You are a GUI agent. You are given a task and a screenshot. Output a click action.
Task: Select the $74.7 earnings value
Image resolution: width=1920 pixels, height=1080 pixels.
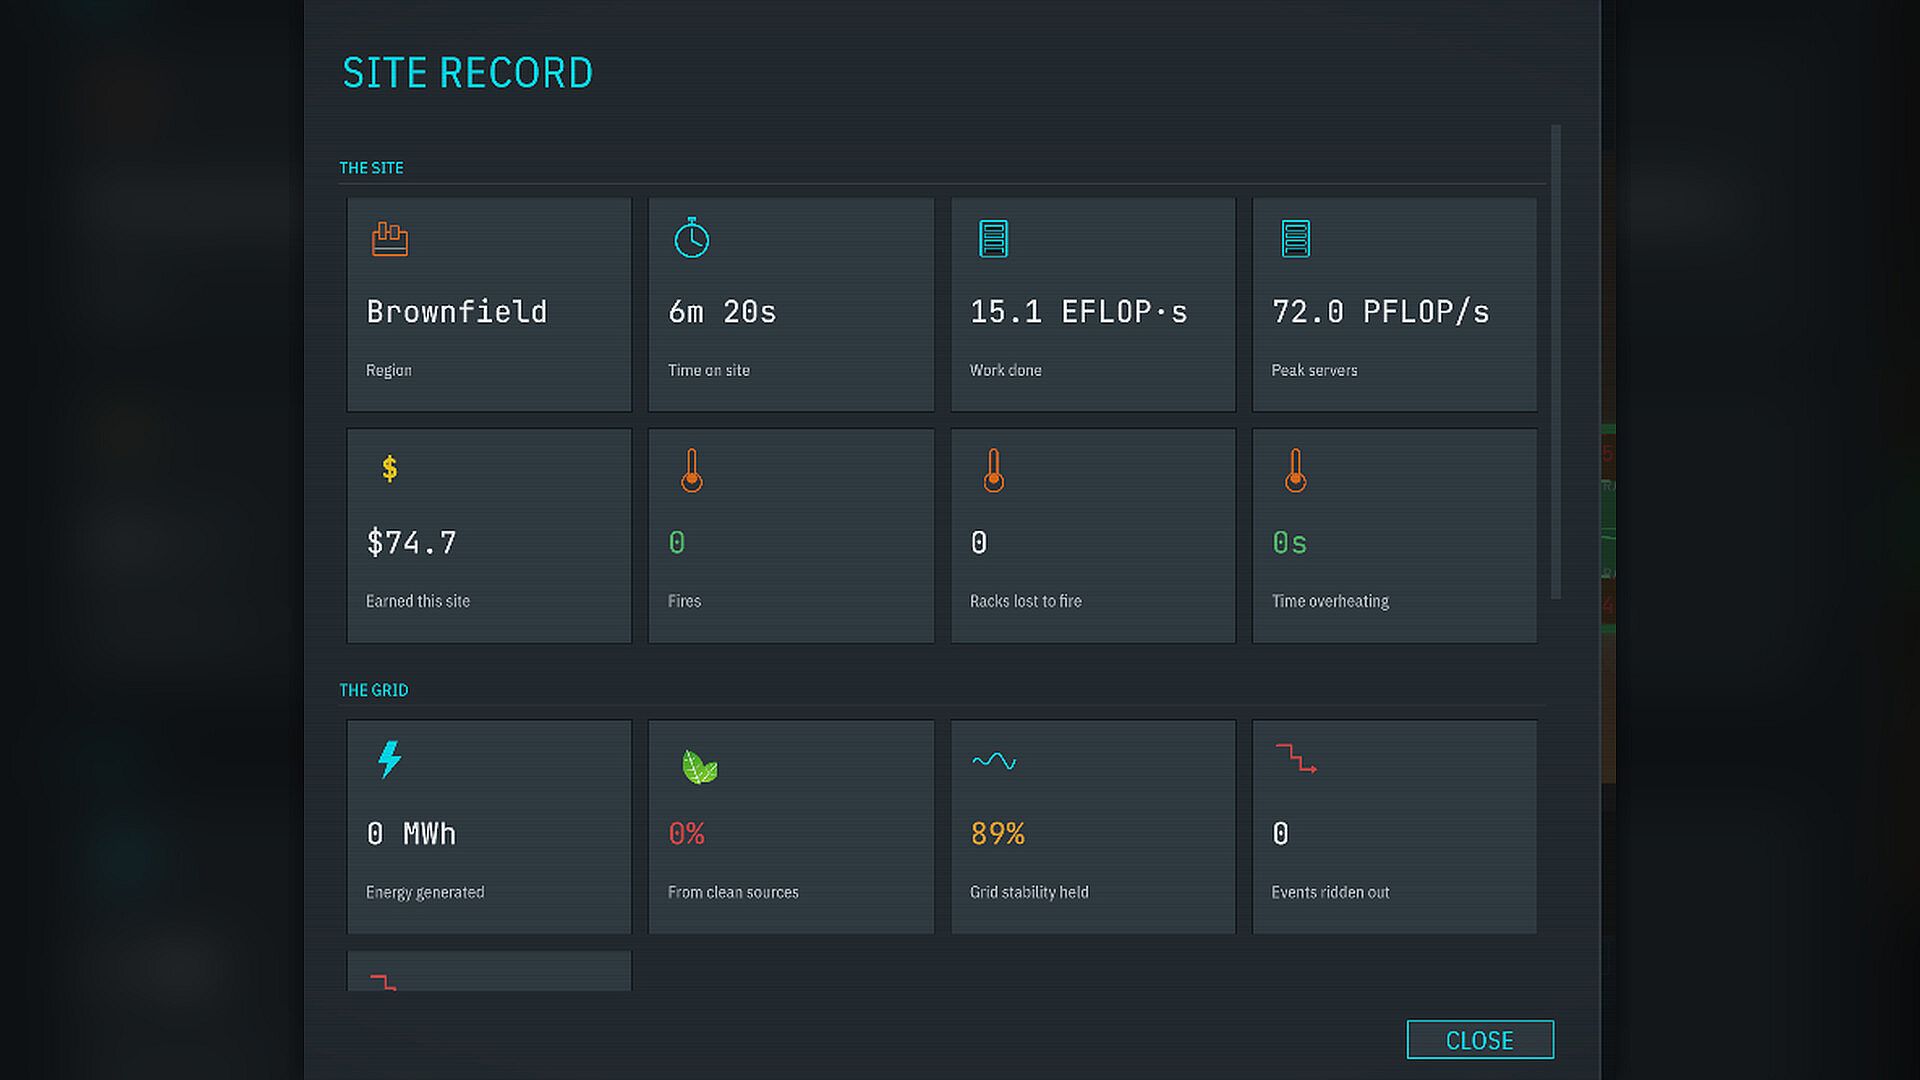(412, 543)
